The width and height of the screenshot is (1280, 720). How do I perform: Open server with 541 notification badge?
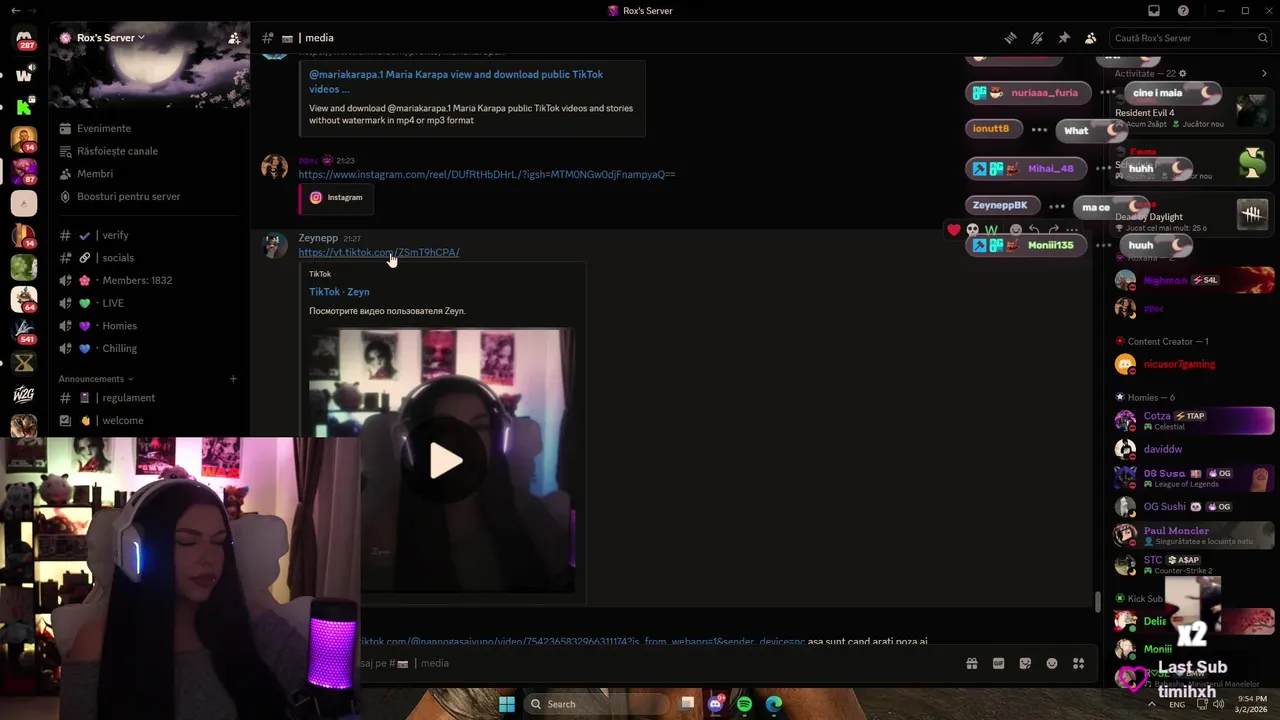pos(24,330)
